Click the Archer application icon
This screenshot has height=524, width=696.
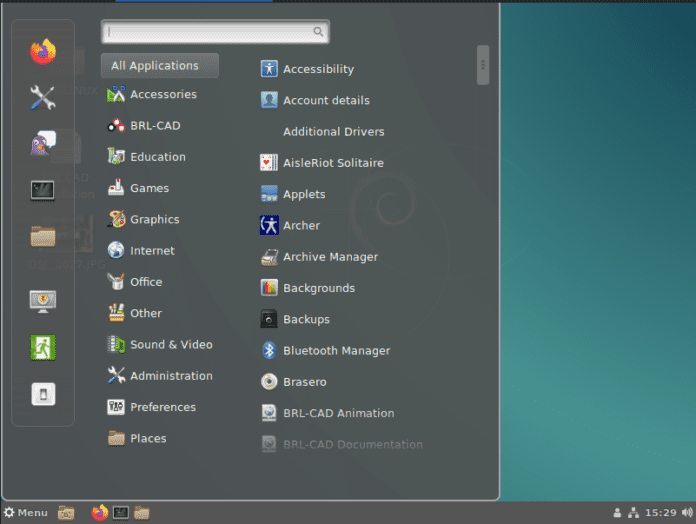point(269,225)
